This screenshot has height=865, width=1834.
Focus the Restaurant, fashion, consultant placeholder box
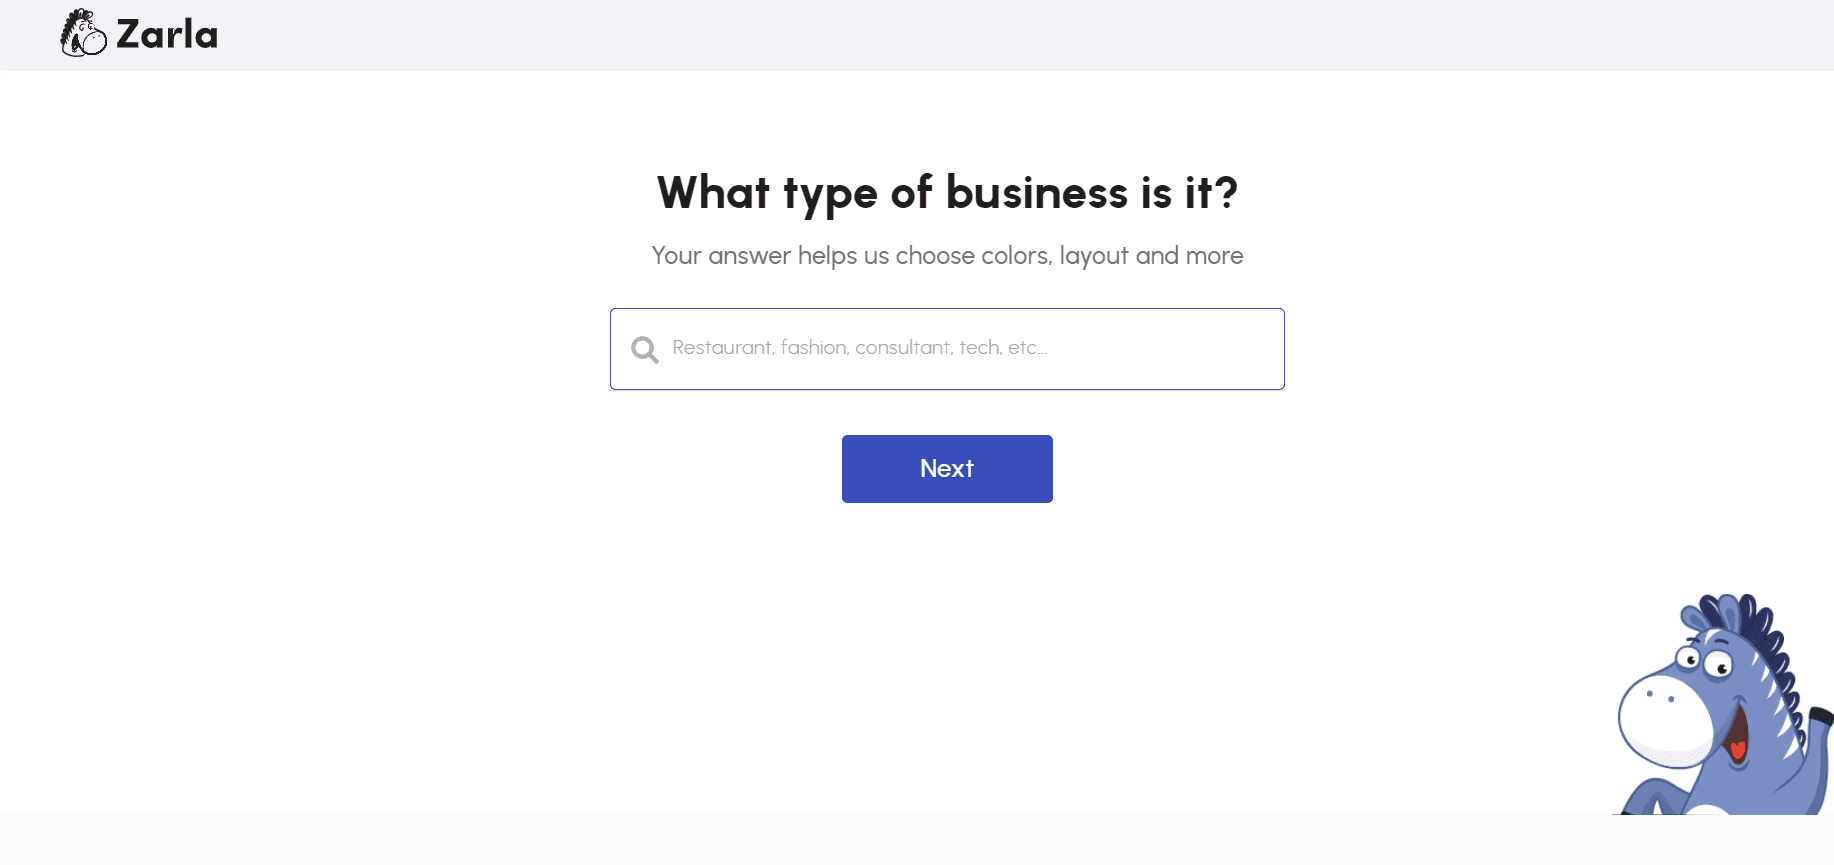(946, 349)
